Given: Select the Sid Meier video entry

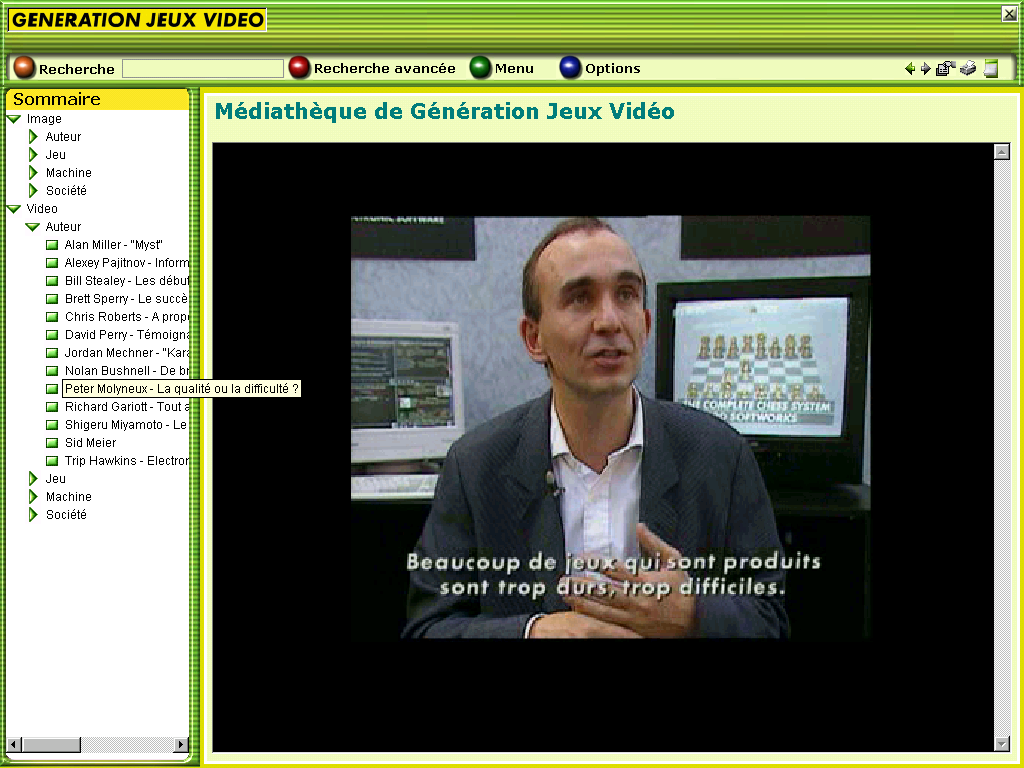Looking at the screenshot, I should point(90,443).
